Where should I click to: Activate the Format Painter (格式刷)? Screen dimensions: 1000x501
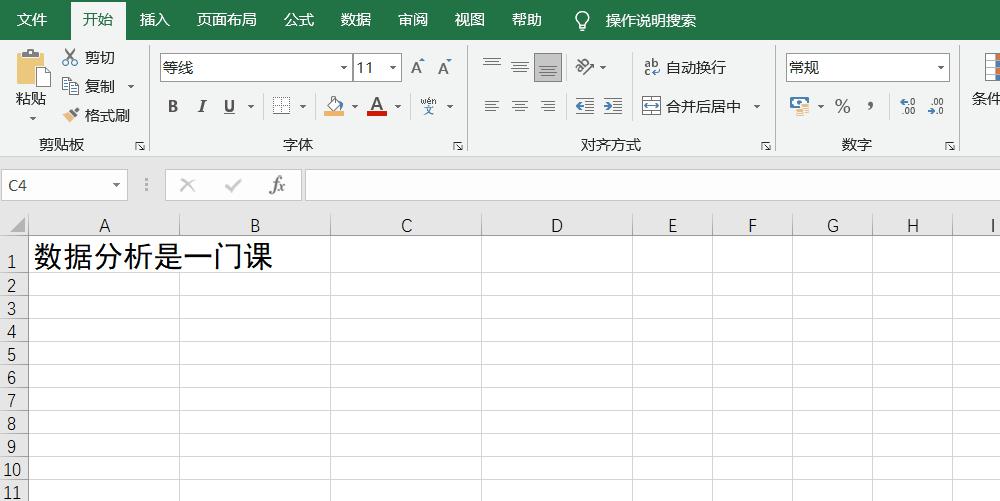coord(96,115)
